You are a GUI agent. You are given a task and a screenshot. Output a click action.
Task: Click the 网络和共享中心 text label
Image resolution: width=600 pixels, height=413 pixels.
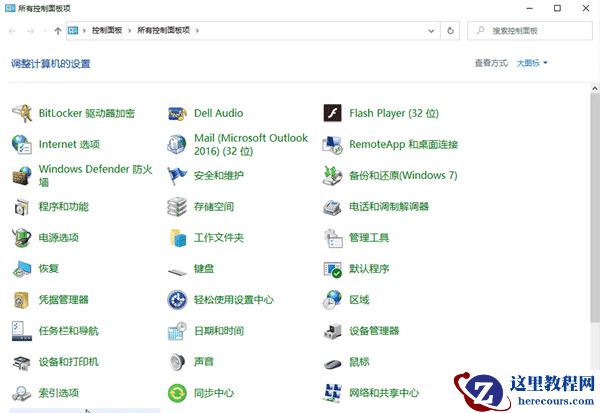pos(384,393)
